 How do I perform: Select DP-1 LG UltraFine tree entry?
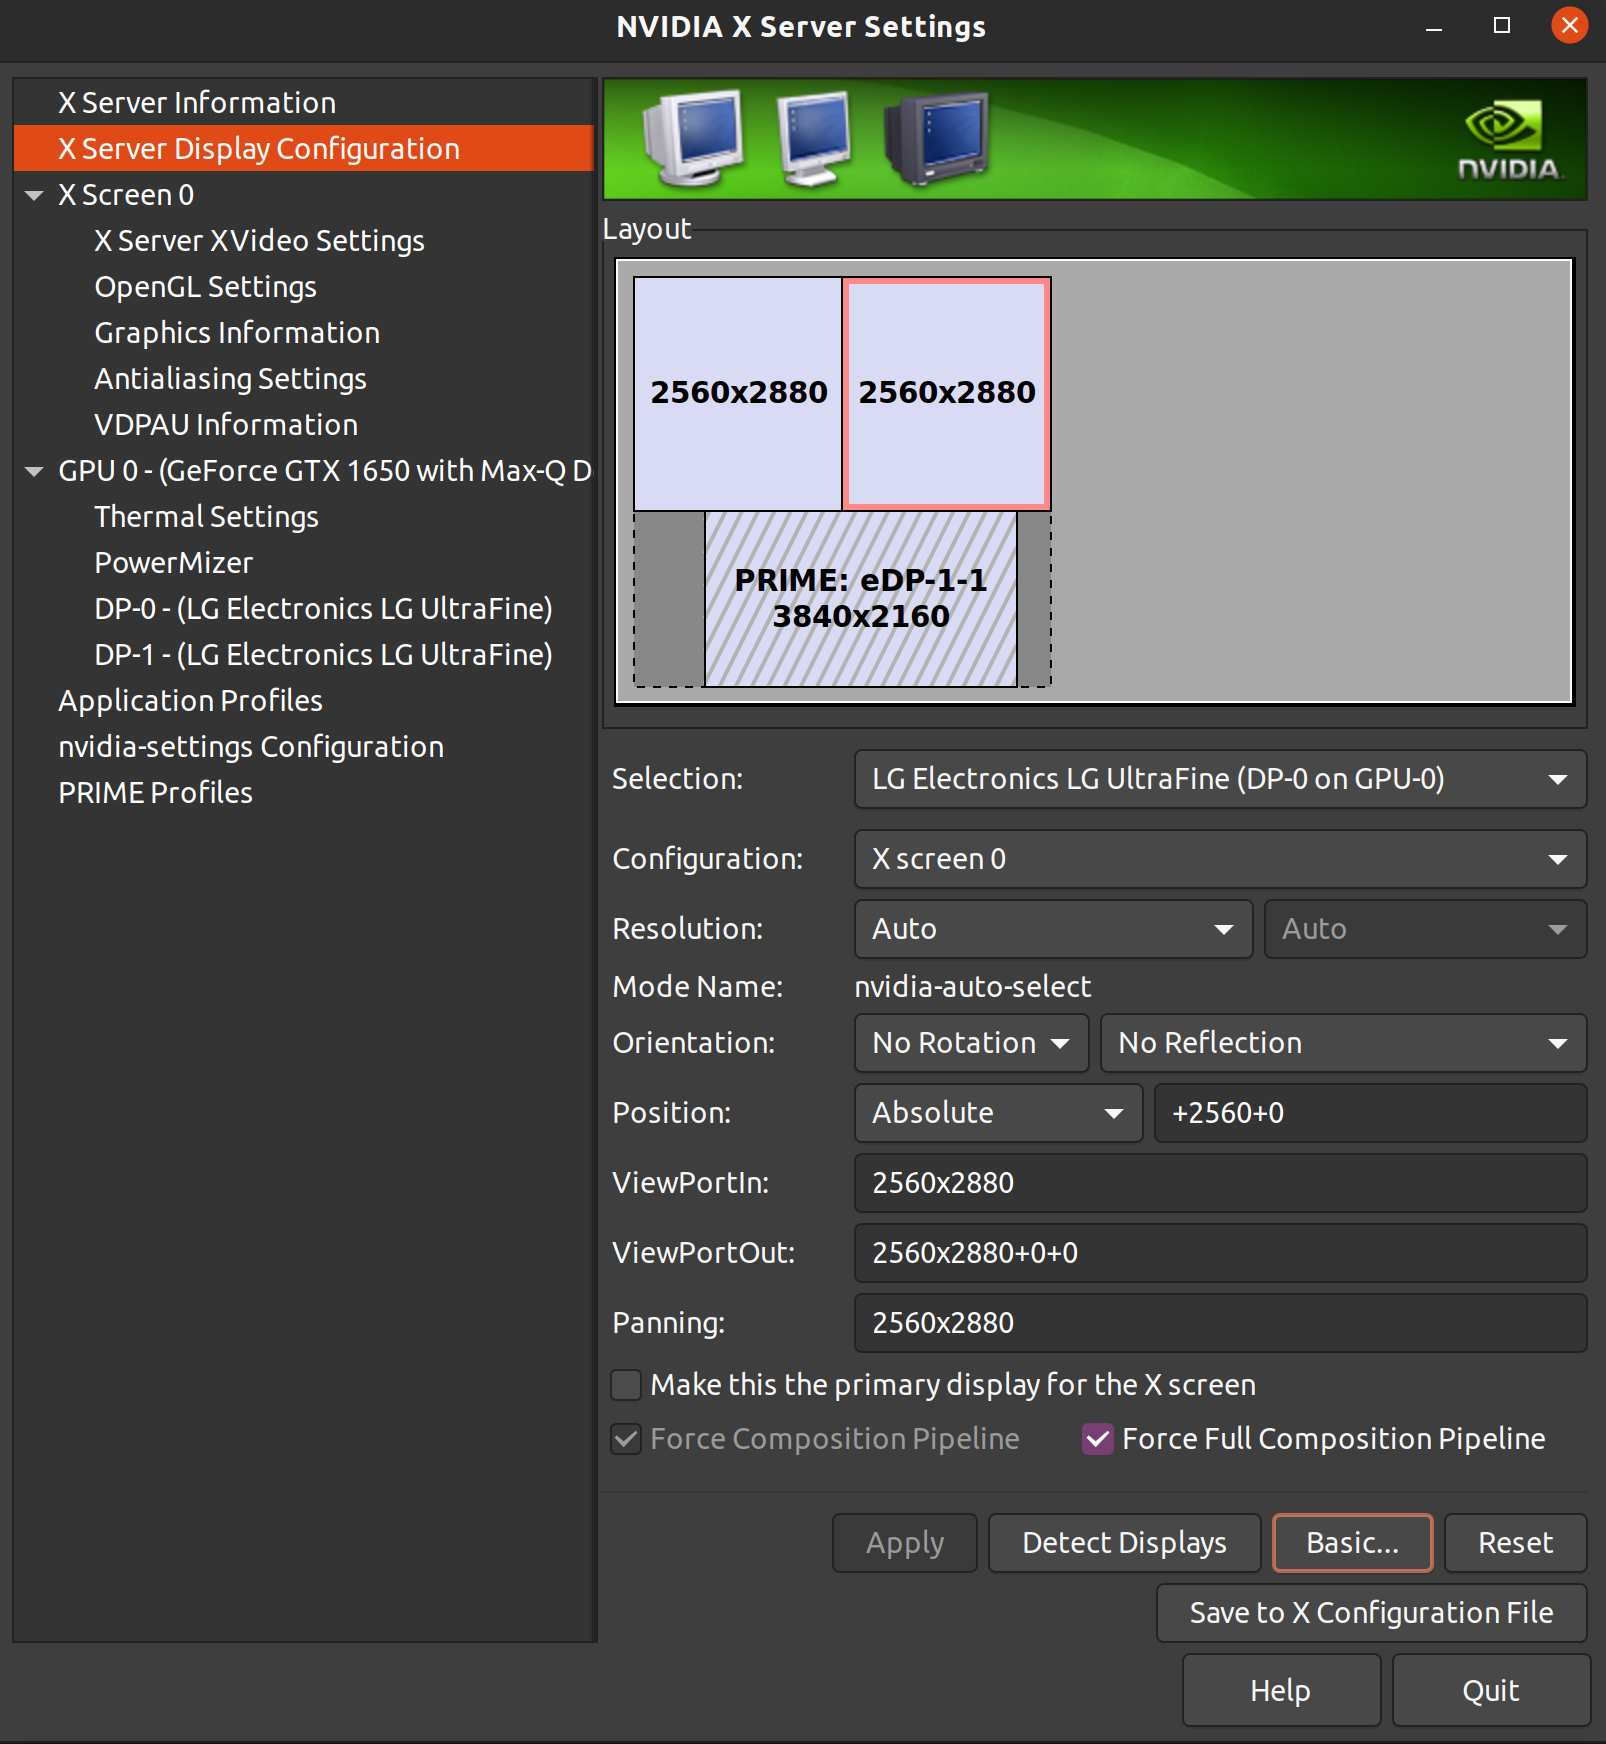point(323,654)
